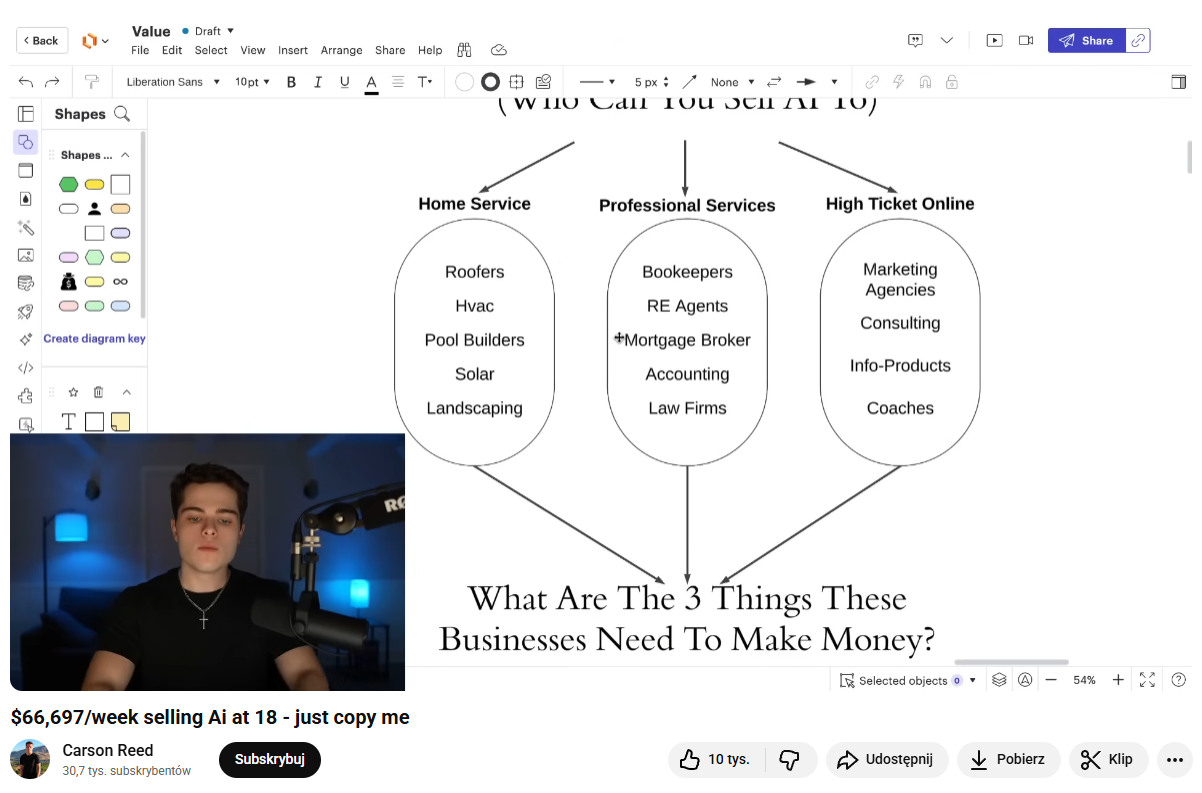Open the Insert menu
1202x793 pixels.
tap(293, 50)
